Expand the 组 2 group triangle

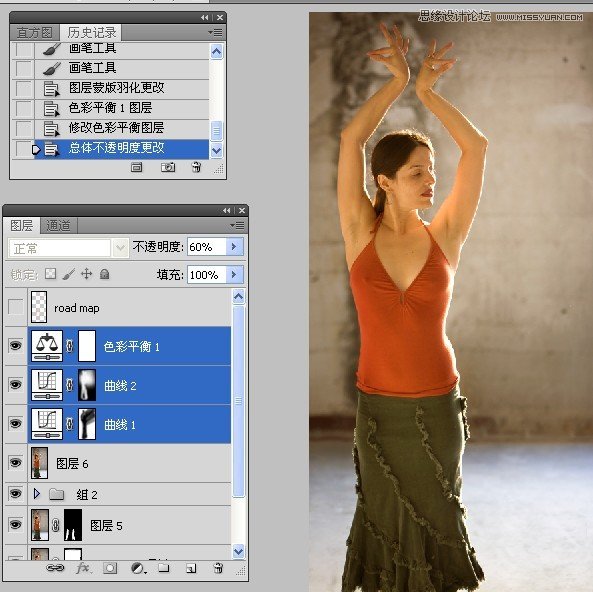(x=37, y=494)
